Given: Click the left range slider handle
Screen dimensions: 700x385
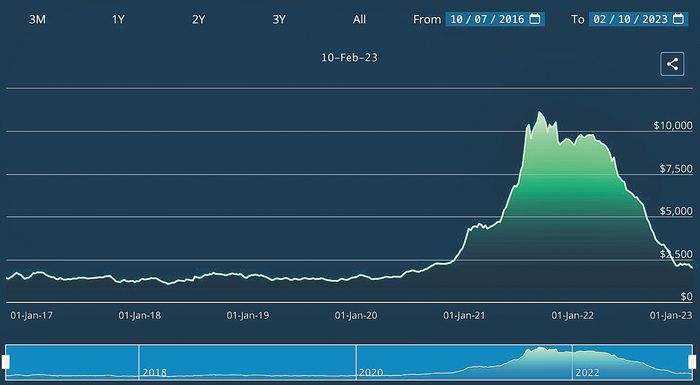Looking at the screenshot, I should 6,362.
